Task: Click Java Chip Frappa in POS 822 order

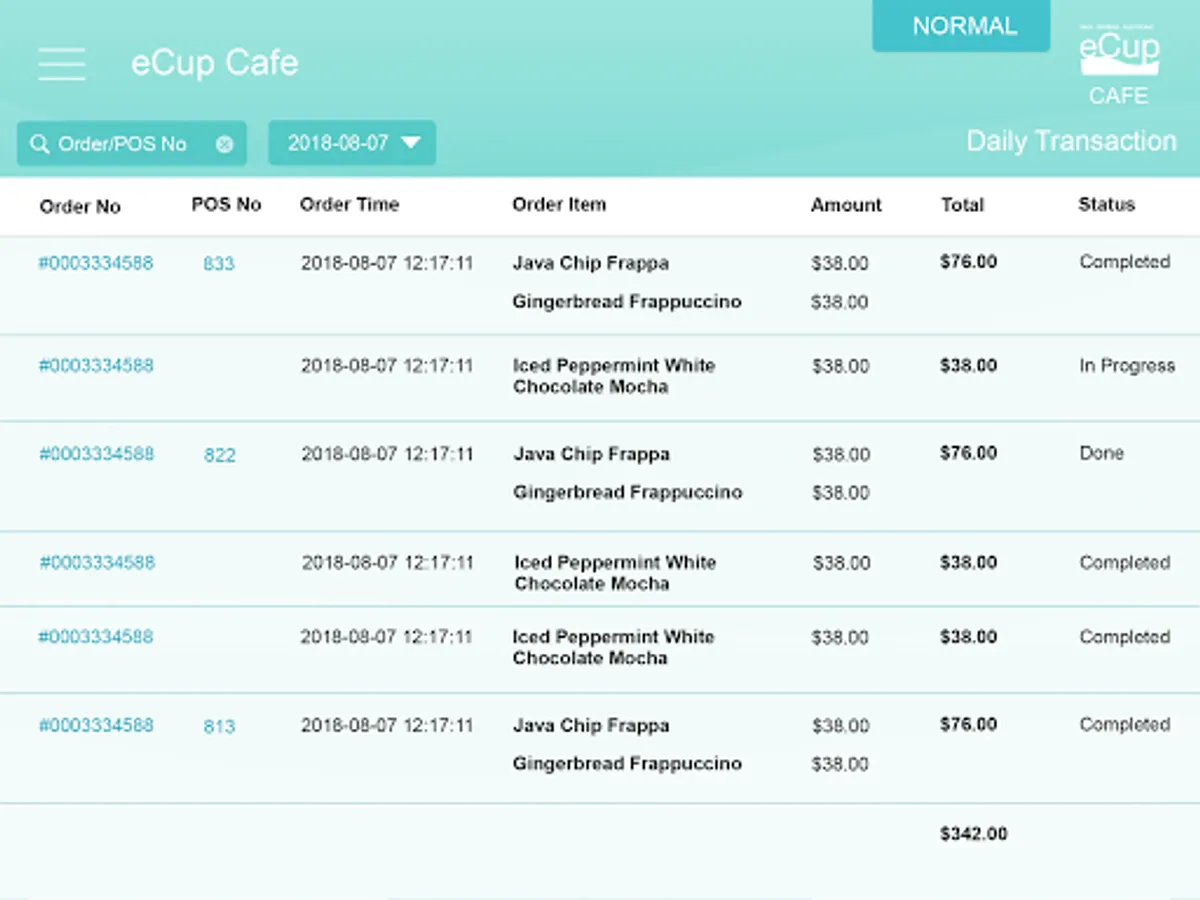Action: [592, 454]
